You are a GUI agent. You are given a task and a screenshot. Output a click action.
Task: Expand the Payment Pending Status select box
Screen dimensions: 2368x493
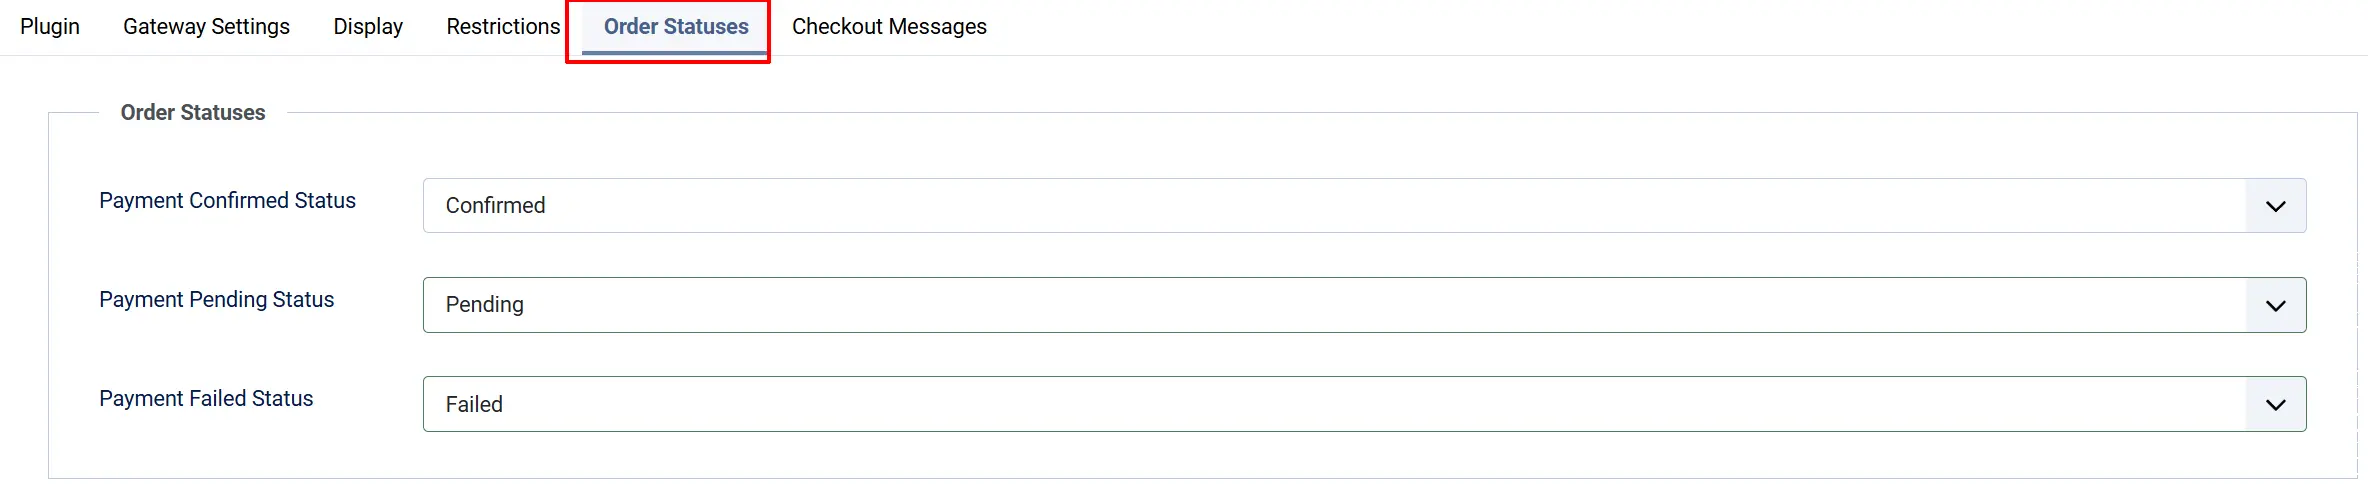click(x=1364, y=305)
